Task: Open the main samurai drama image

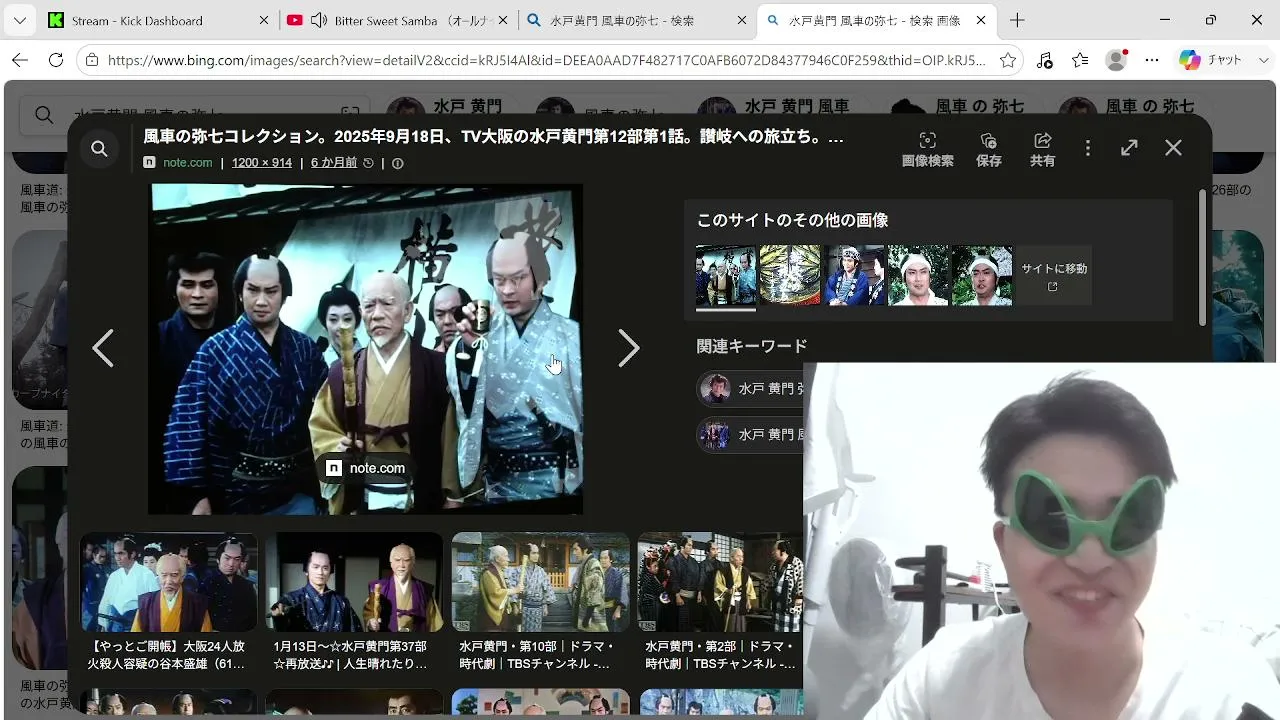Action: tap(365, 349)
